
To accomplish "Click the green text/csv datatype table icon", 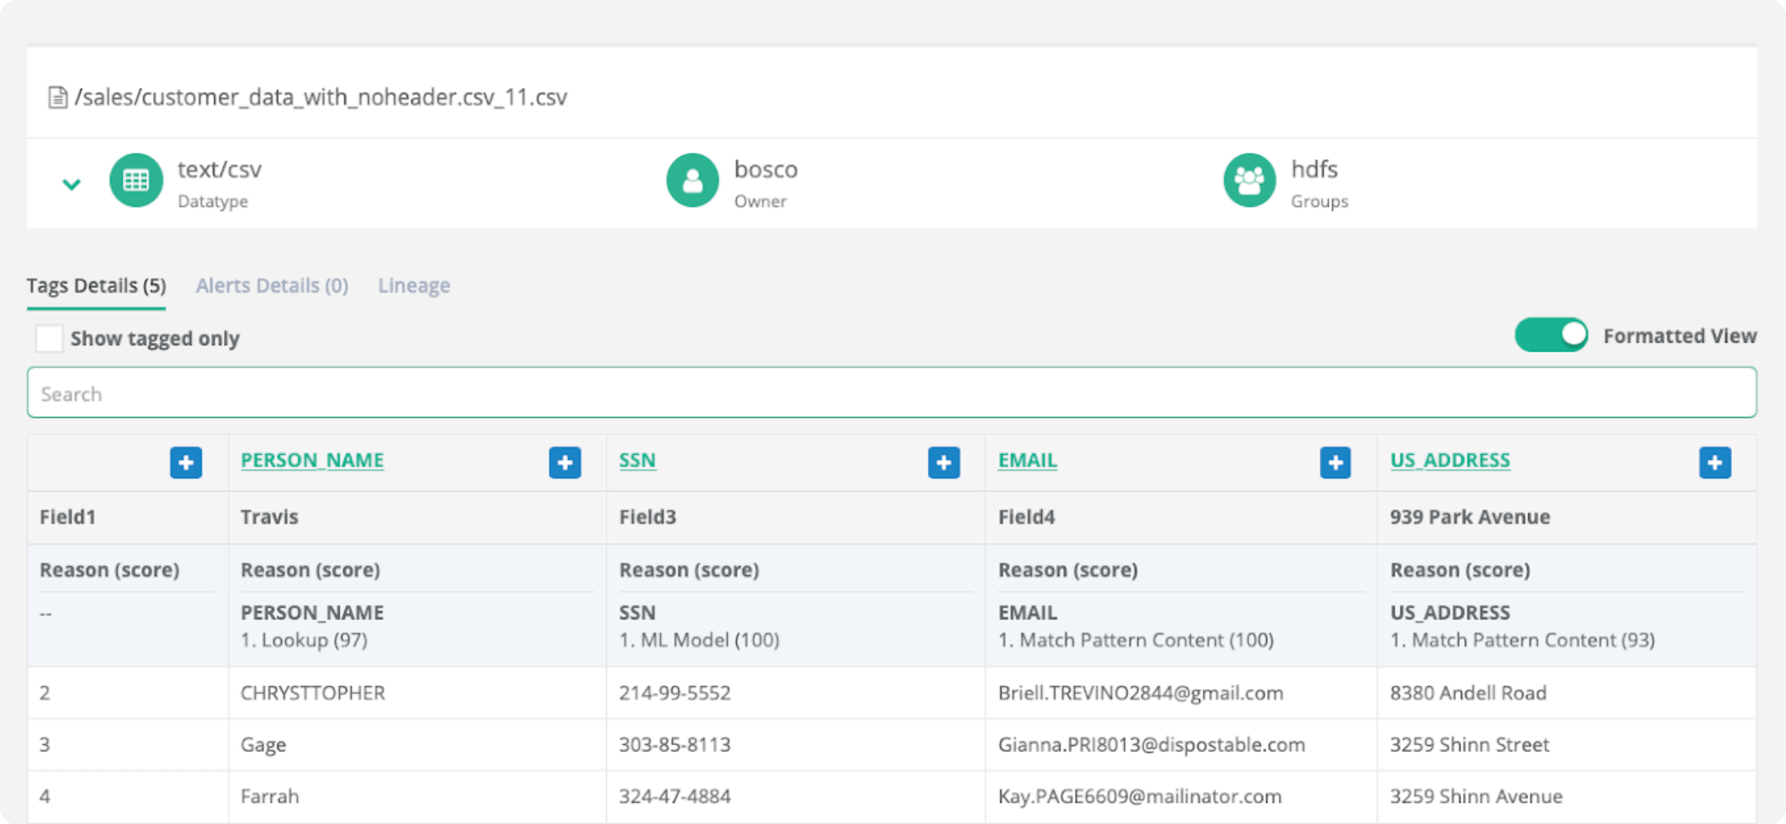I will (136, 180).
